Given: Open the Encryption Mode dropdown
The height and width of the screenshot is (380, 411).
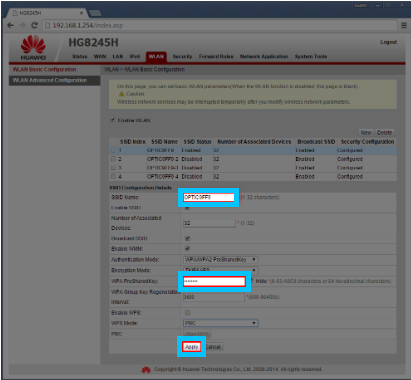Looking at the screenshot, I should pos(221,270).
